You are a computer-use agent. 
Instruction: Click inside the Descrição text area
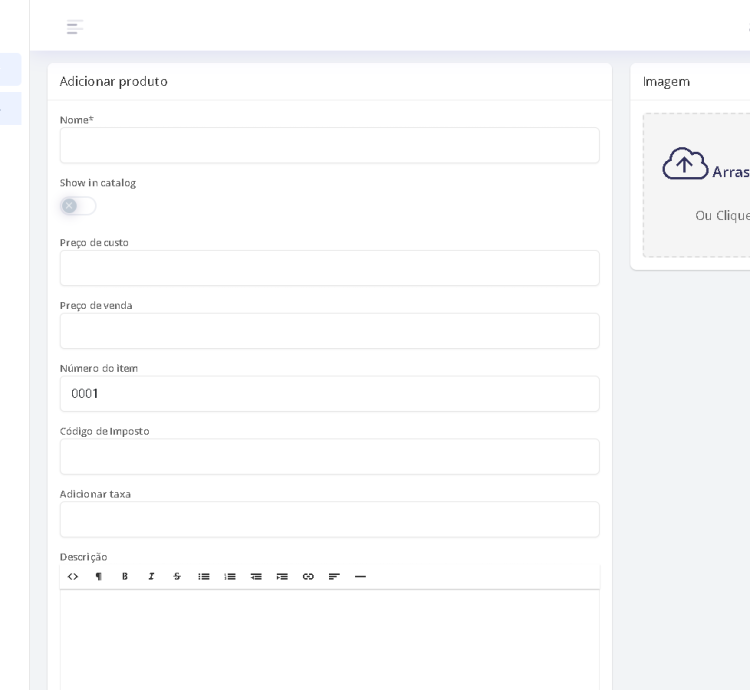pyautogui.click(x=329, y=640)
